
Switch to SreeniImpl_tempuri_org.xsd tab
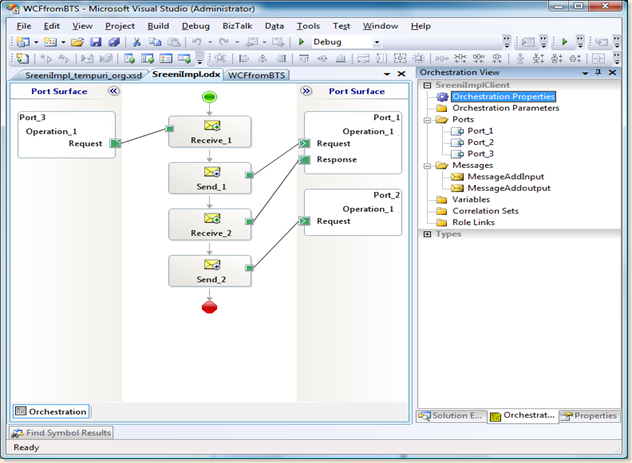83,75
